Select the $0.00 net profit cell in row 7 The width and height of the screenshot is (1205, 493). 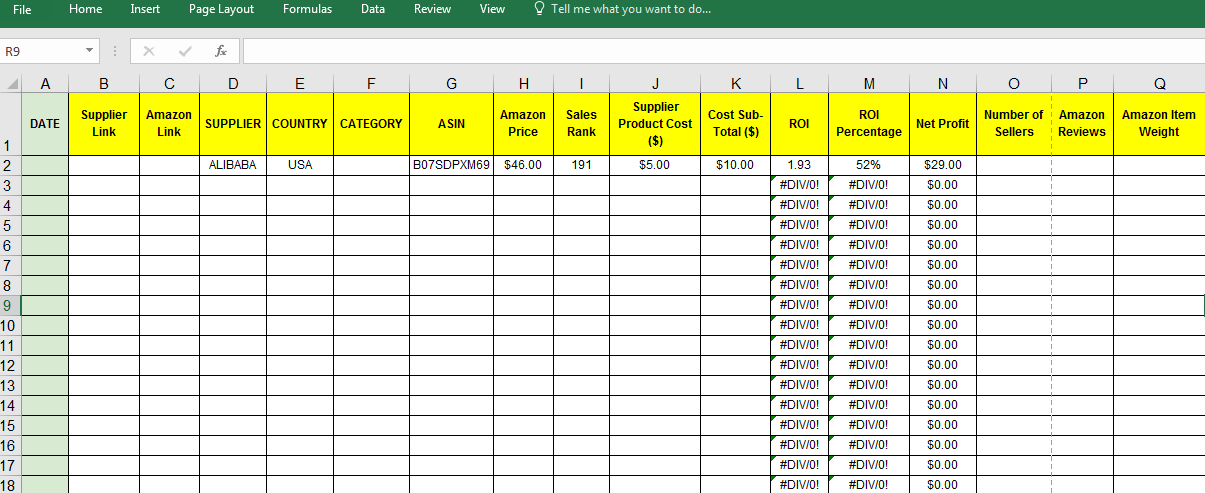[x=943, y=265]
